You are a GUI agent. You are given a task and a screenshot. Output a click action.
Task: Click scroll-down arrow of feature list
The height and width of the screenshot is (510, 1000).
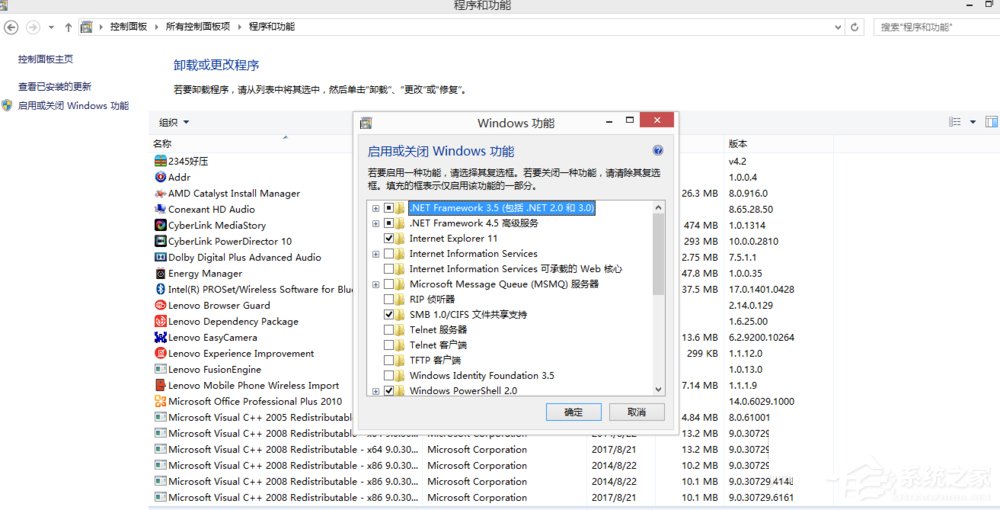[659, 390]
